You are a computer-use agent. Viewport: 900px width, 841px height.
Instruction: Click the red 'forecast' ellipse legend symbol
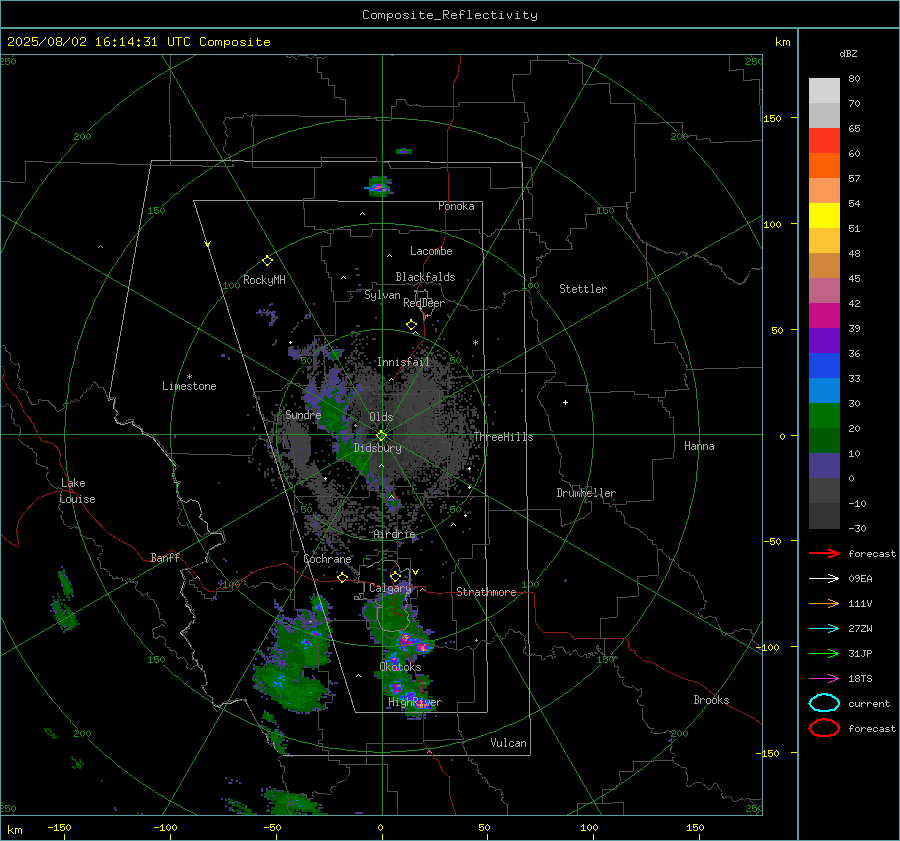click(x=824, y=728)
